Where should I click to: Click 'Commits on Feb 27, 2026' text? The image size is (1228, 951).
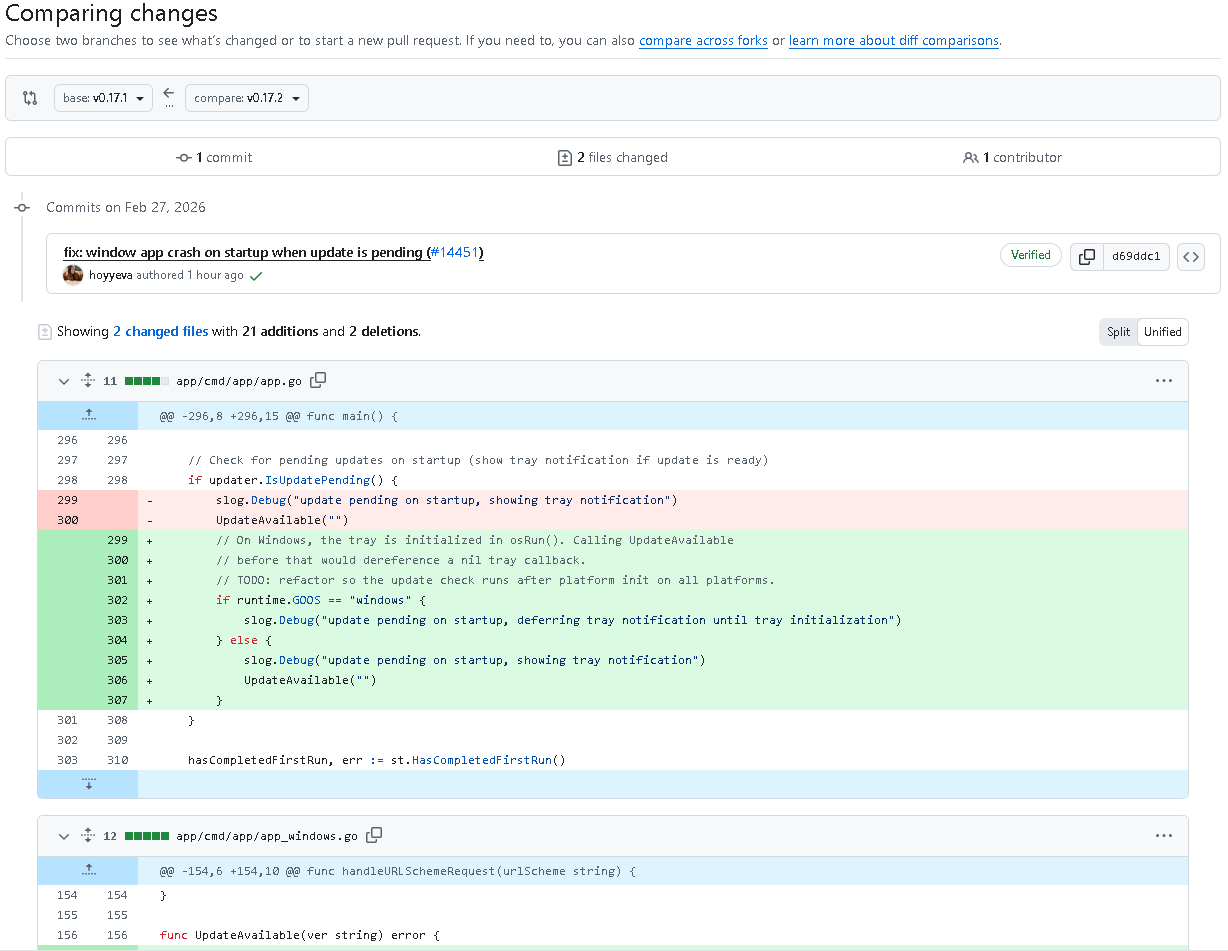[126, 207]
